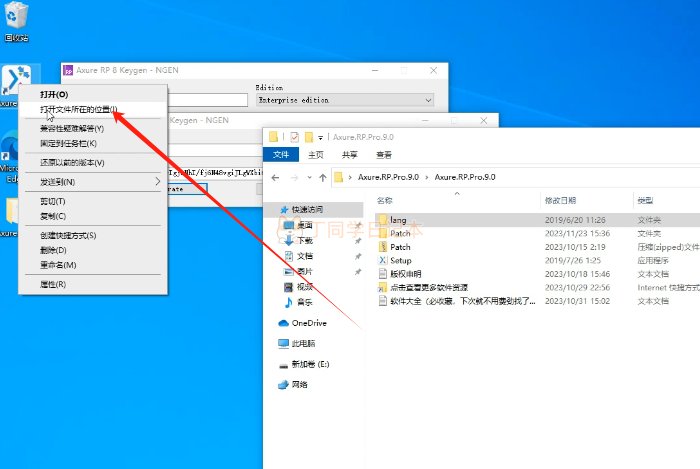The width and height of the screenshot is (700, 469).
Task: Click the properties checkmark quick access icon
Action: point(294,137)
